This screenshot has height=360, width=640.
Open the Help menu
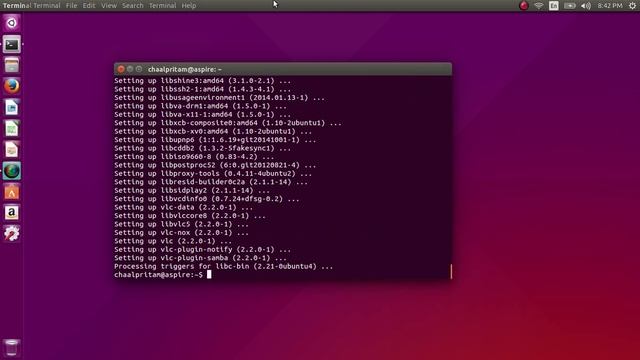coord(189,6)
